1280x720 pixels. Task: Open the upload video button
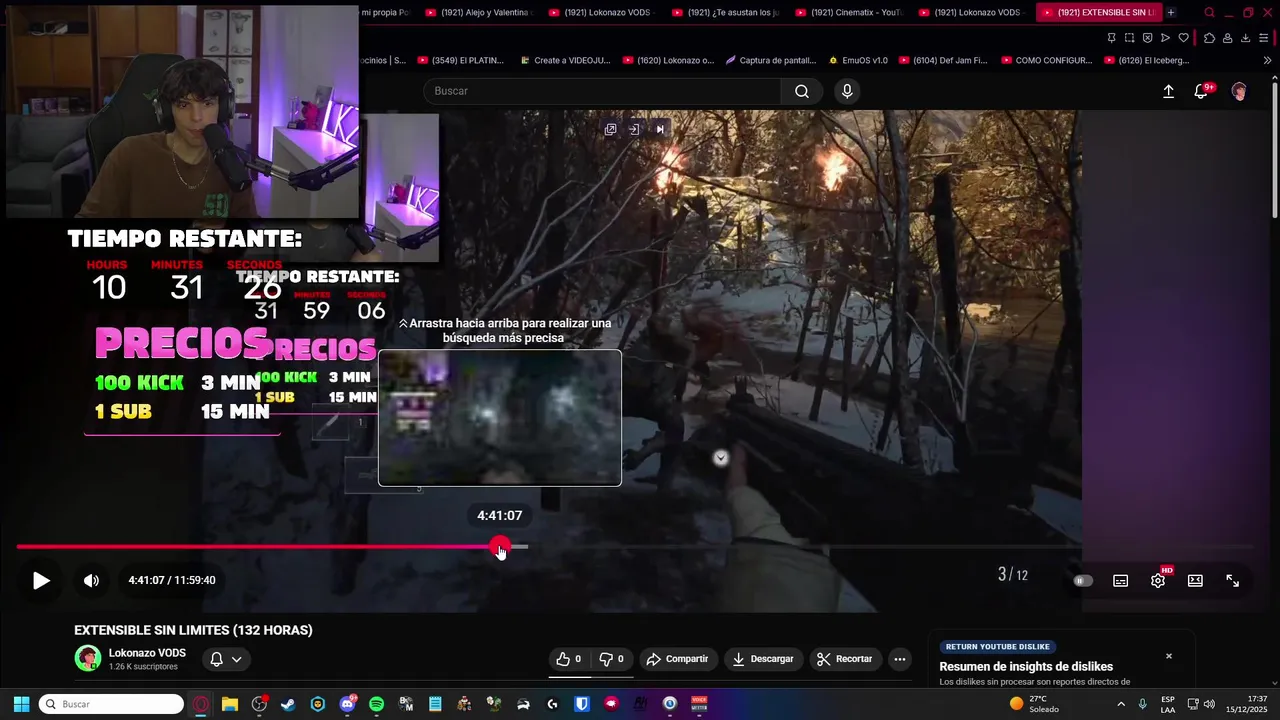click(x=1168, y=91)
